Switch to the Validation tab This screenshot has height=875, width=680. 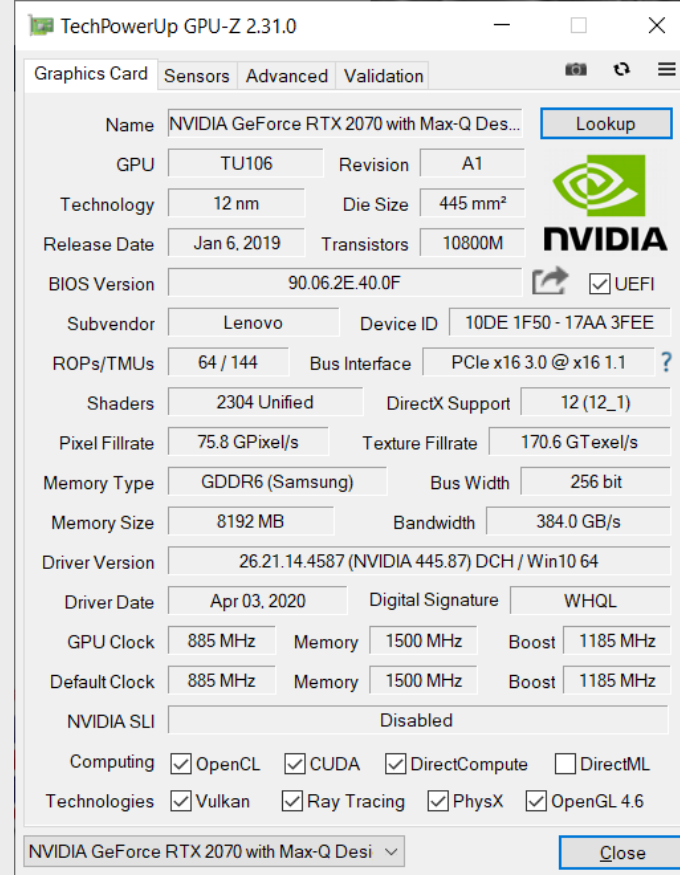[x=383, y=76]
